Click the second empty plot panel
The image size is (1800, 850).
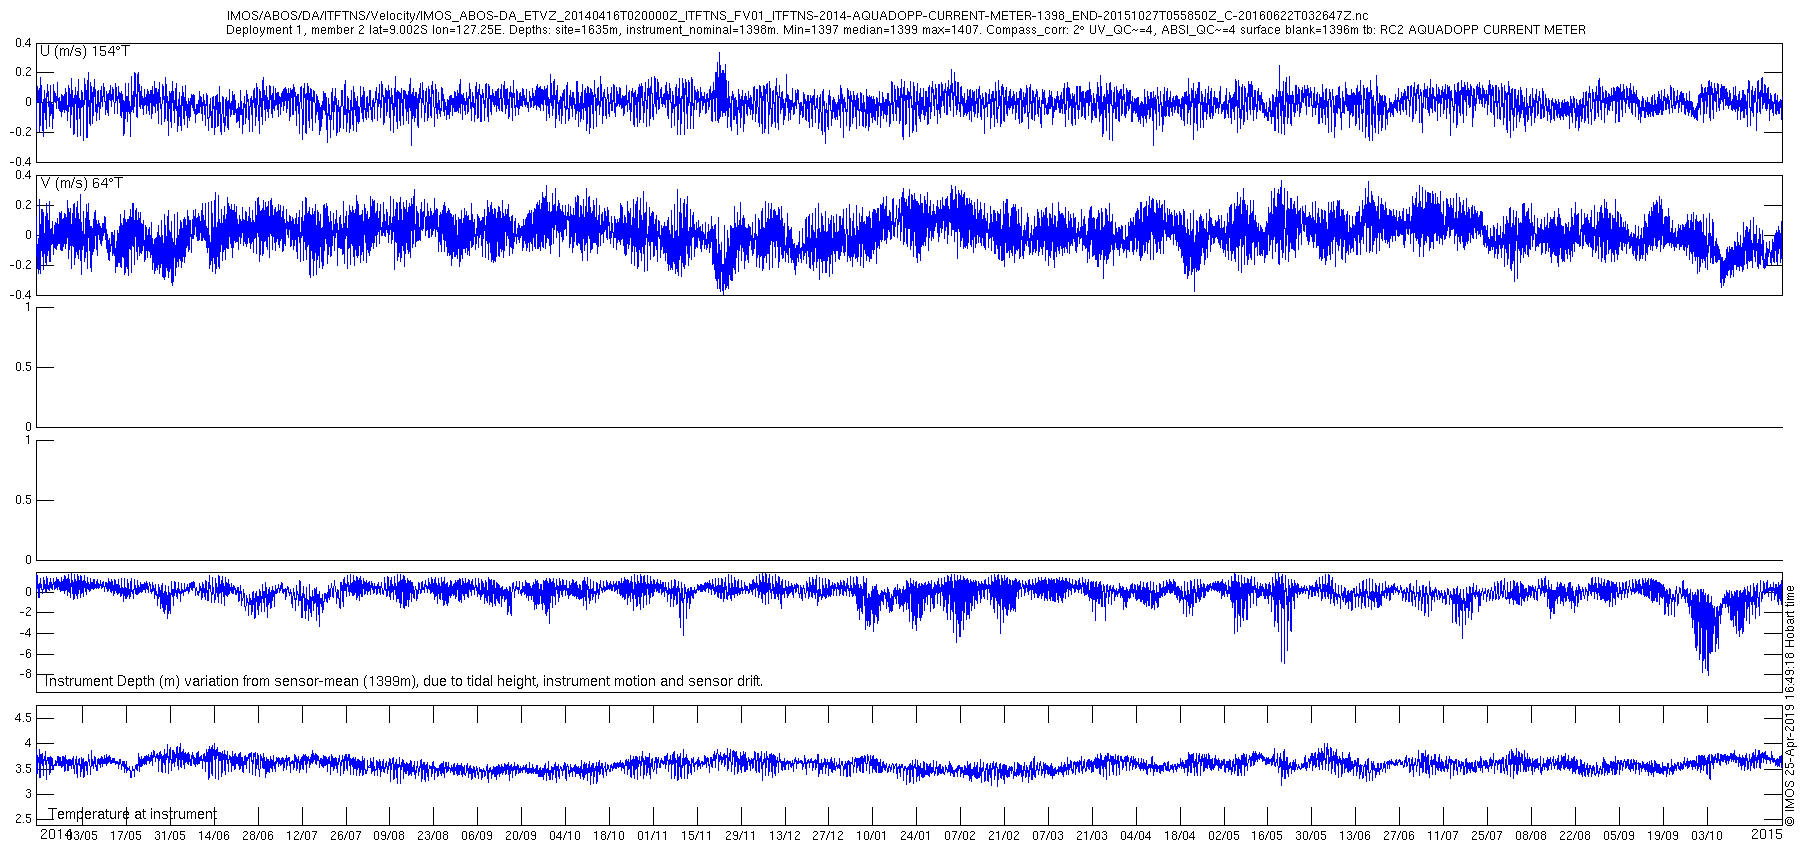[x=909, y=500]
